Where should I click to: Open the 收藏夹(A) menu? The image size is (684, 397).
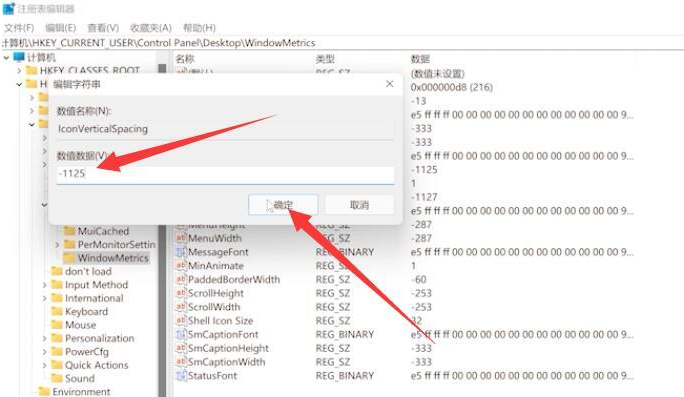coord(151,28)
